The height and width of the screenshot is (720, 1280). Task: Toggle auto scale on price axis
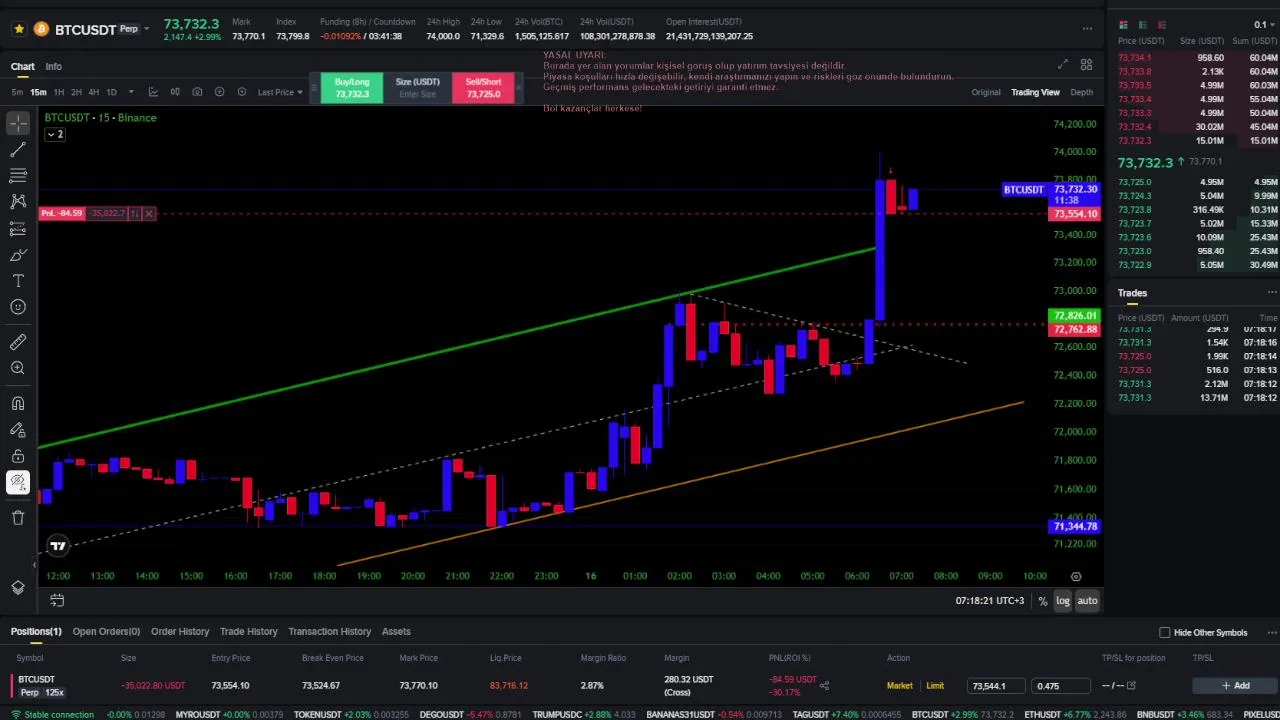pyautogui.click(x=1087, y=601)
